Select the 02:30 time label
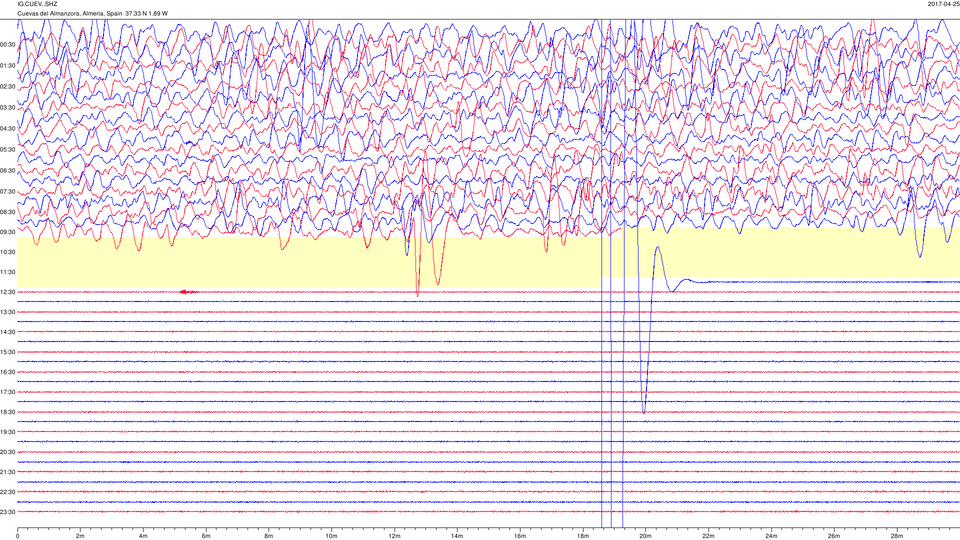Image resolution: width=960 pixels, height=540 pixels. pyautogui.click(x=8, y=87)
